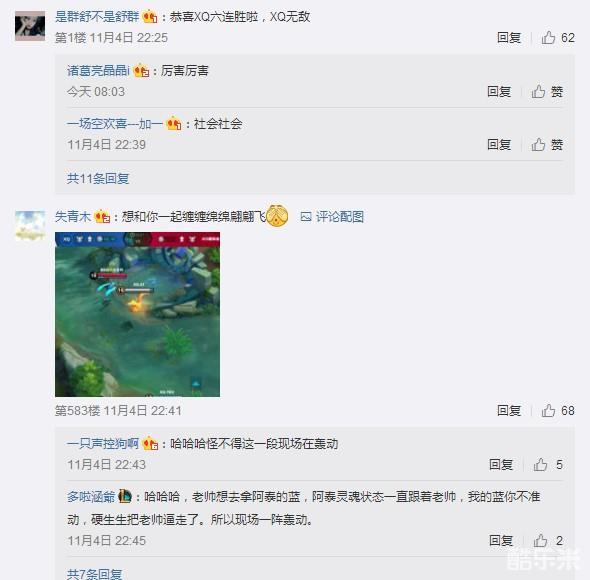This screenshot has height=580, width=590.
Task: Reply to 多啦涵爺's comment
Action: point(501,541)
